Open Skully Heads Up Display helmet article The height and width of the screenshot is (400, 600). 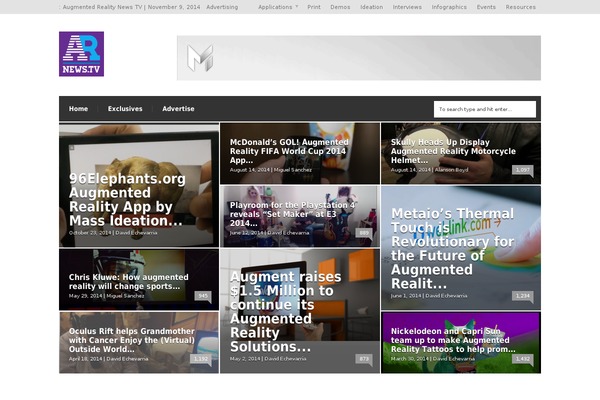453,151
